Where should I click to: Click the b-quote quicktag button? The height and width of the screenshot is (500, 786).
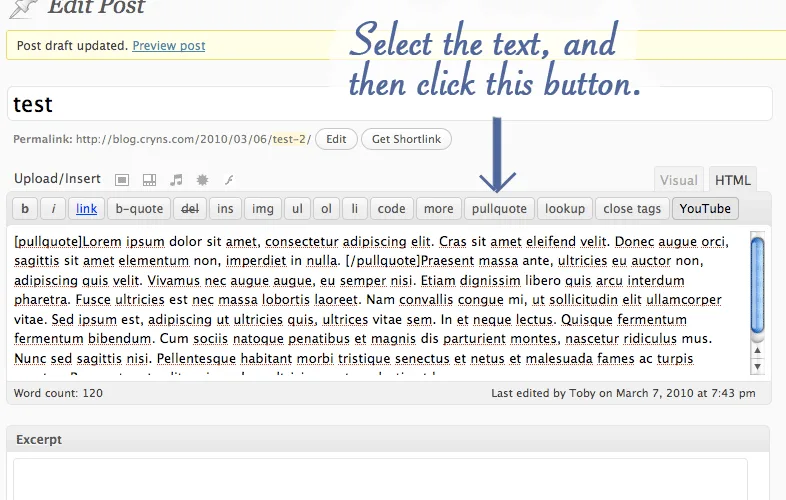(139, 209)
